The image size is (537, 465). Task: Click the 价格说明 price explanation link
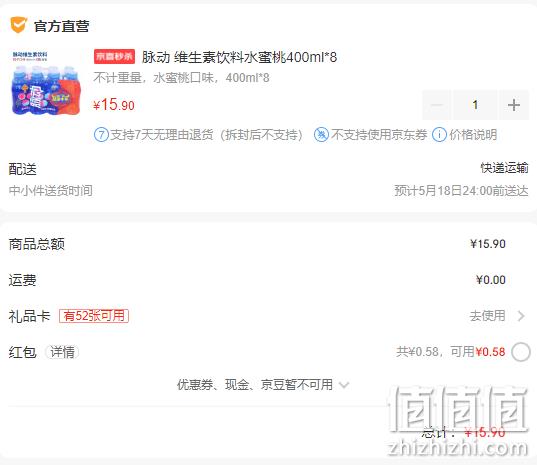473,135
